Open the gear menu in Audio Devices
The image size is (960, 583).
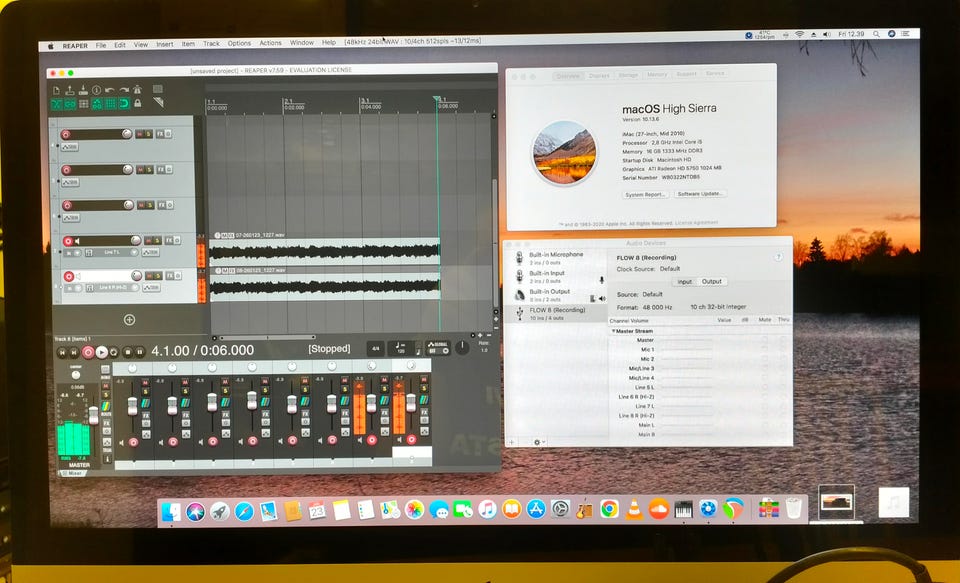(539, 442)
